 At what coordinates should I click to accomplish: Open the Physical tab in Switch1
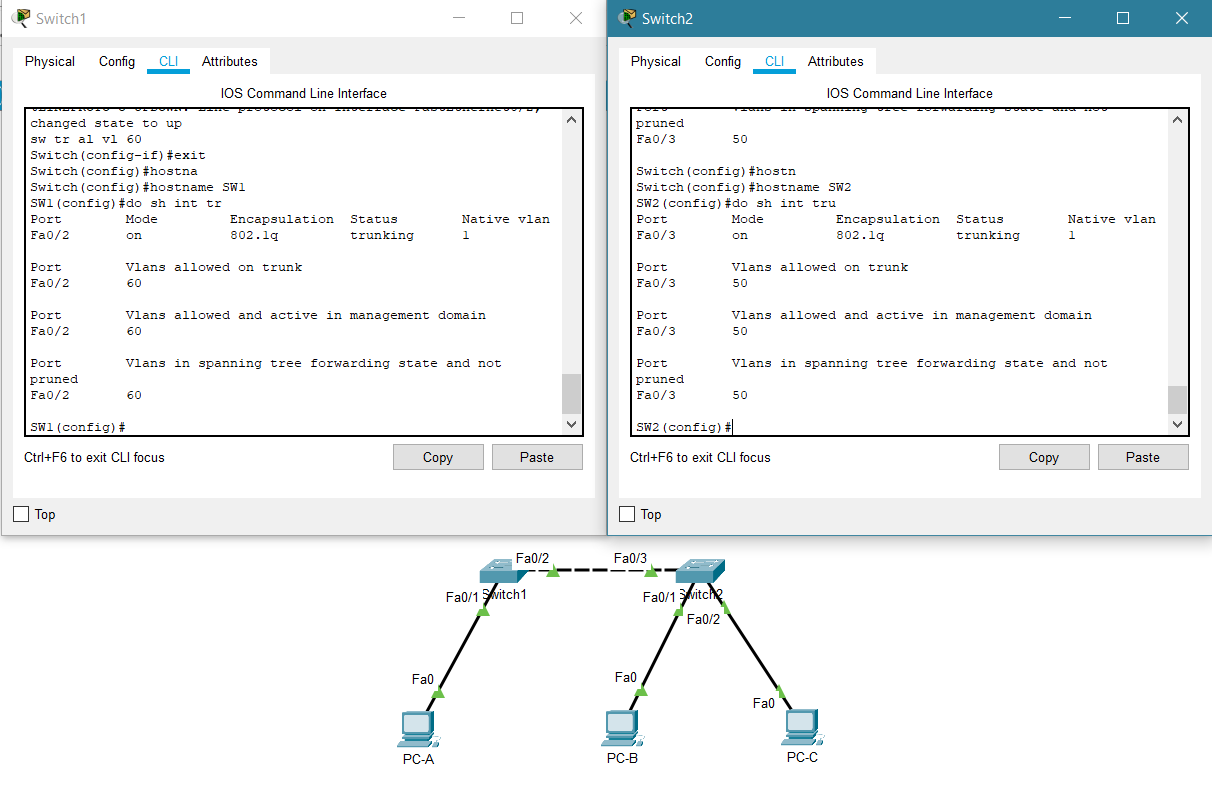pos(50,61)
